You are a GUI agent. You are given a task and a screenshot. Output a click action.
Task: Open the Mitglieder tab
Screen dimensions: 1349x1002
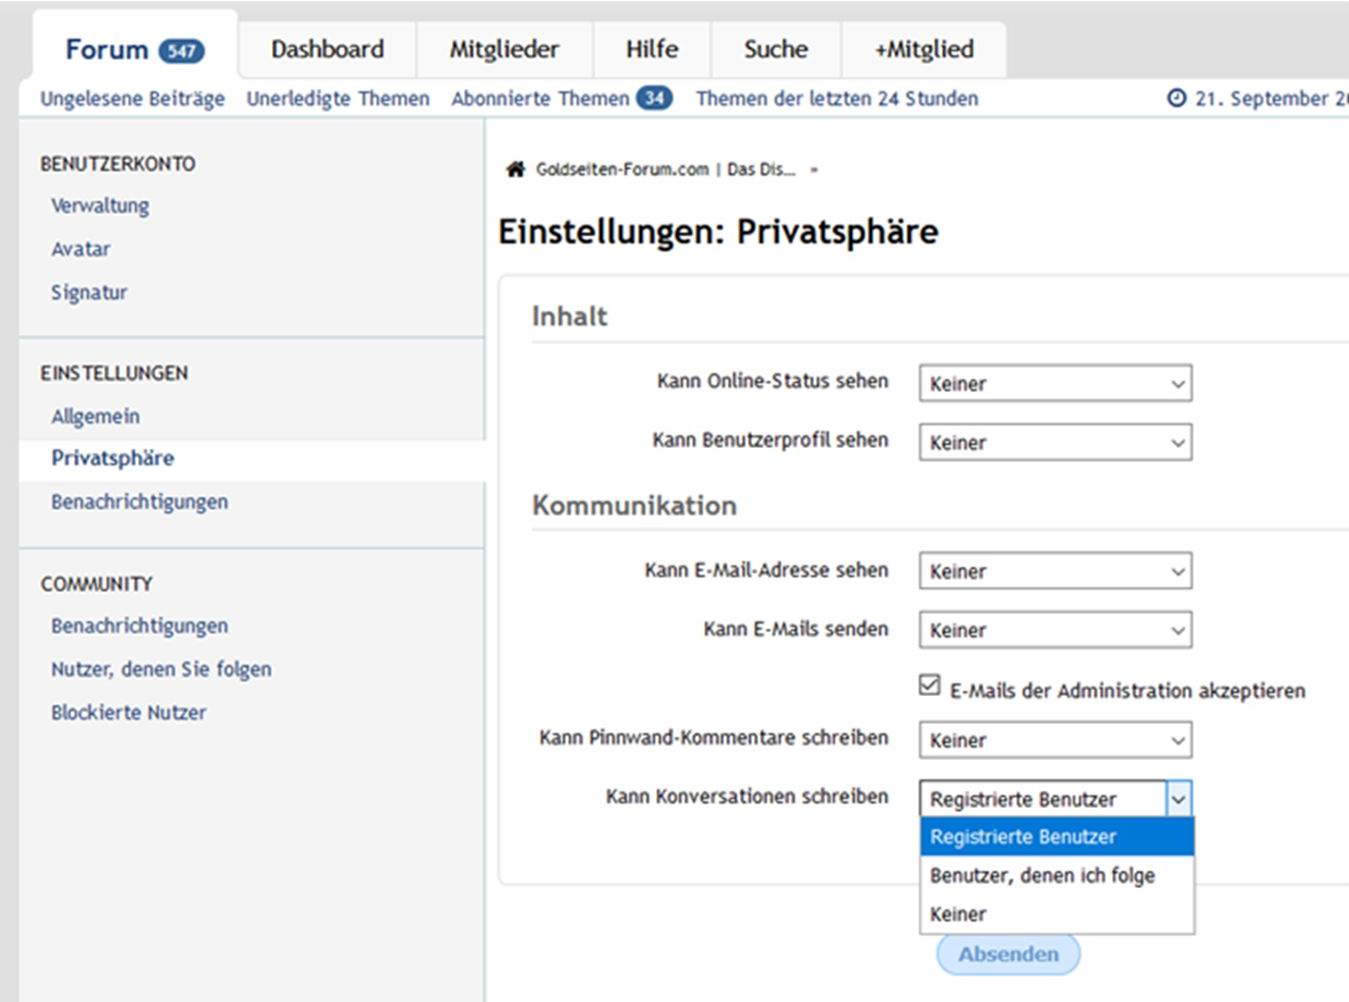click(x=504, y=49)
